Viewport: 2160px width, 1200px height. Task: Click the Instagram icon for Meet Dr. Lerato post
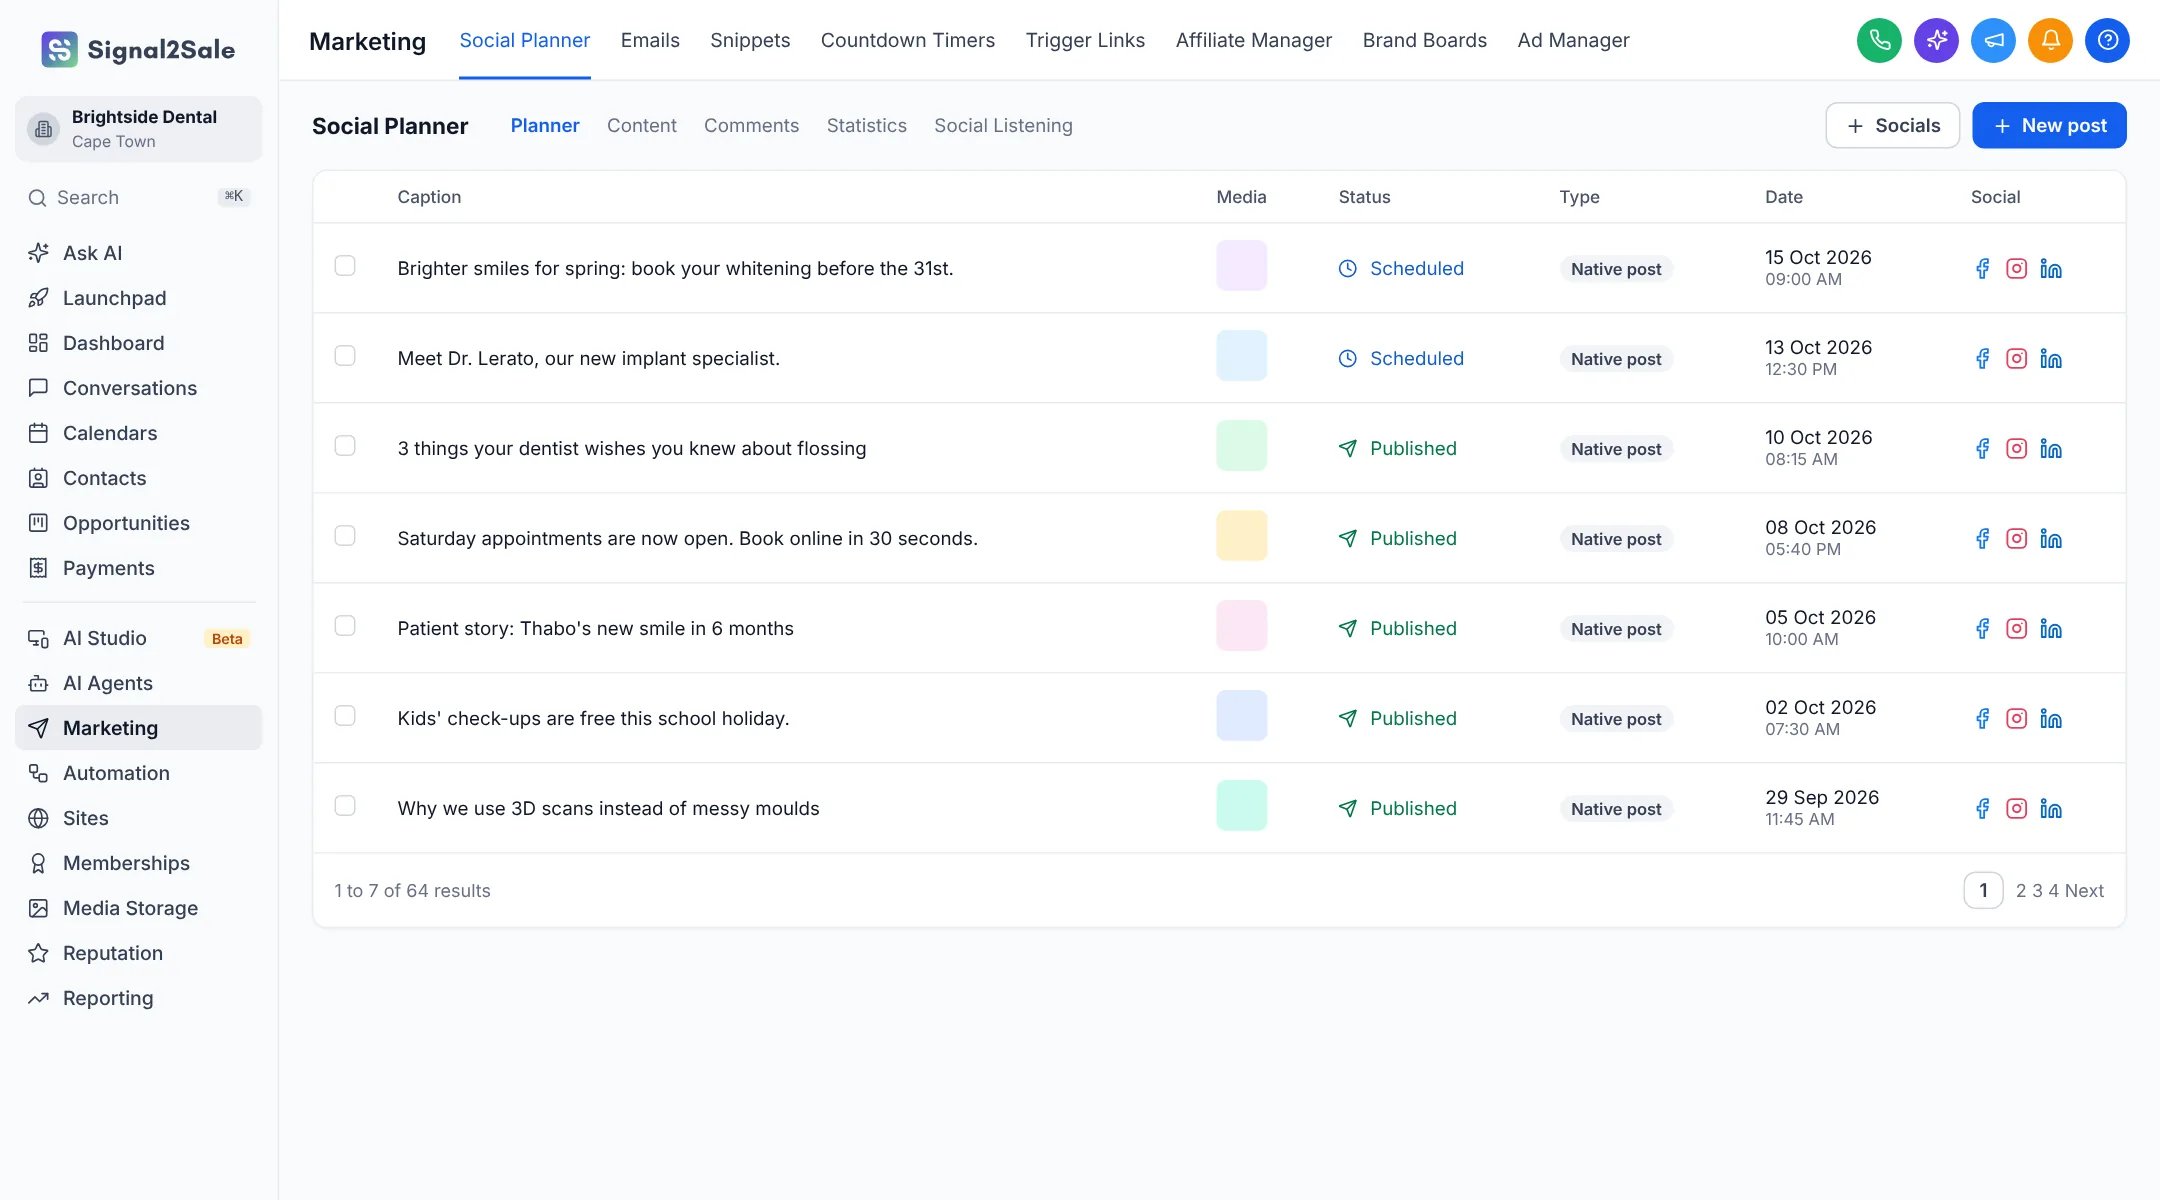coord(2016,358)
